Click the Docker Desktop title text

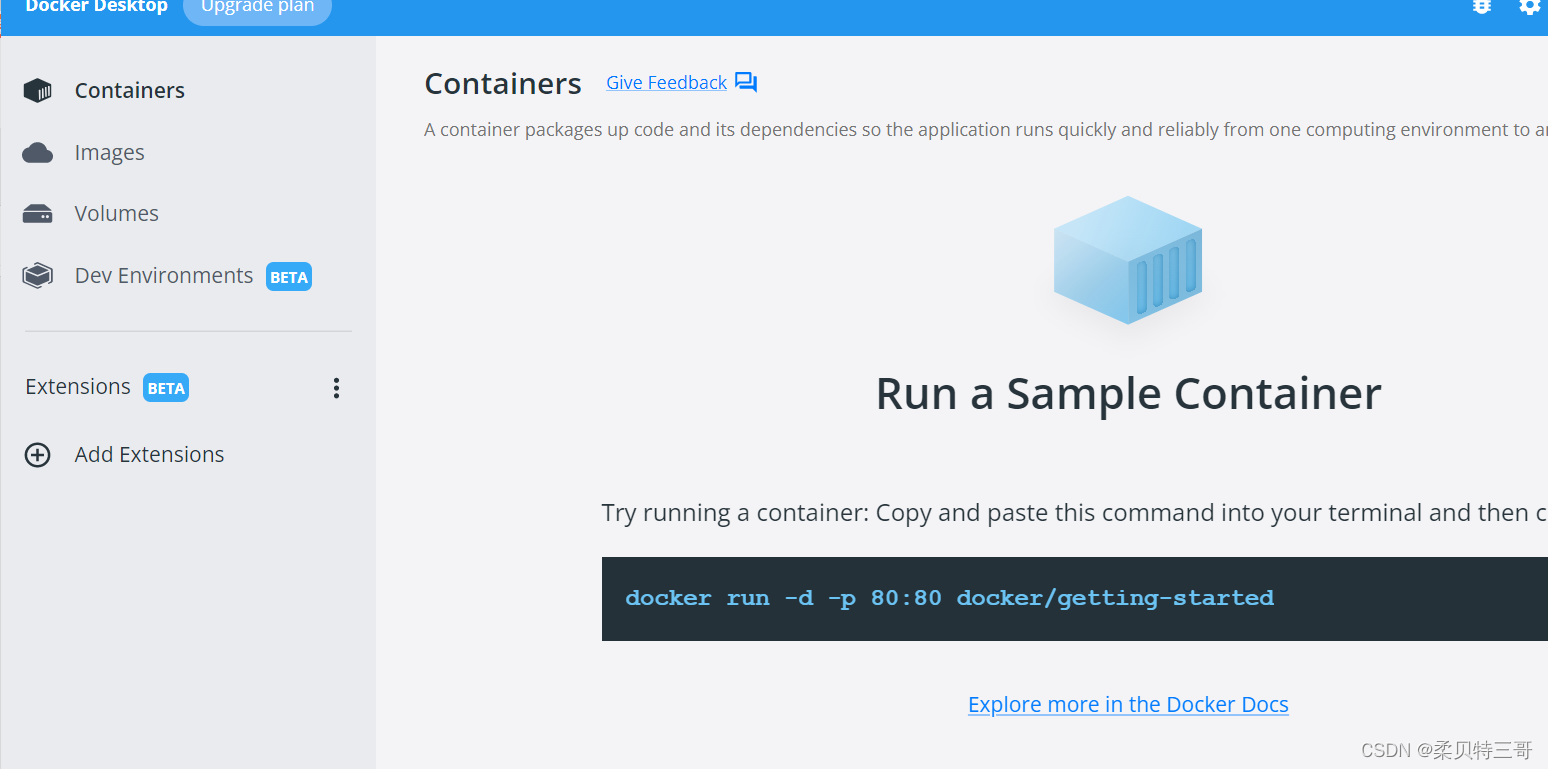pos(96,7)
